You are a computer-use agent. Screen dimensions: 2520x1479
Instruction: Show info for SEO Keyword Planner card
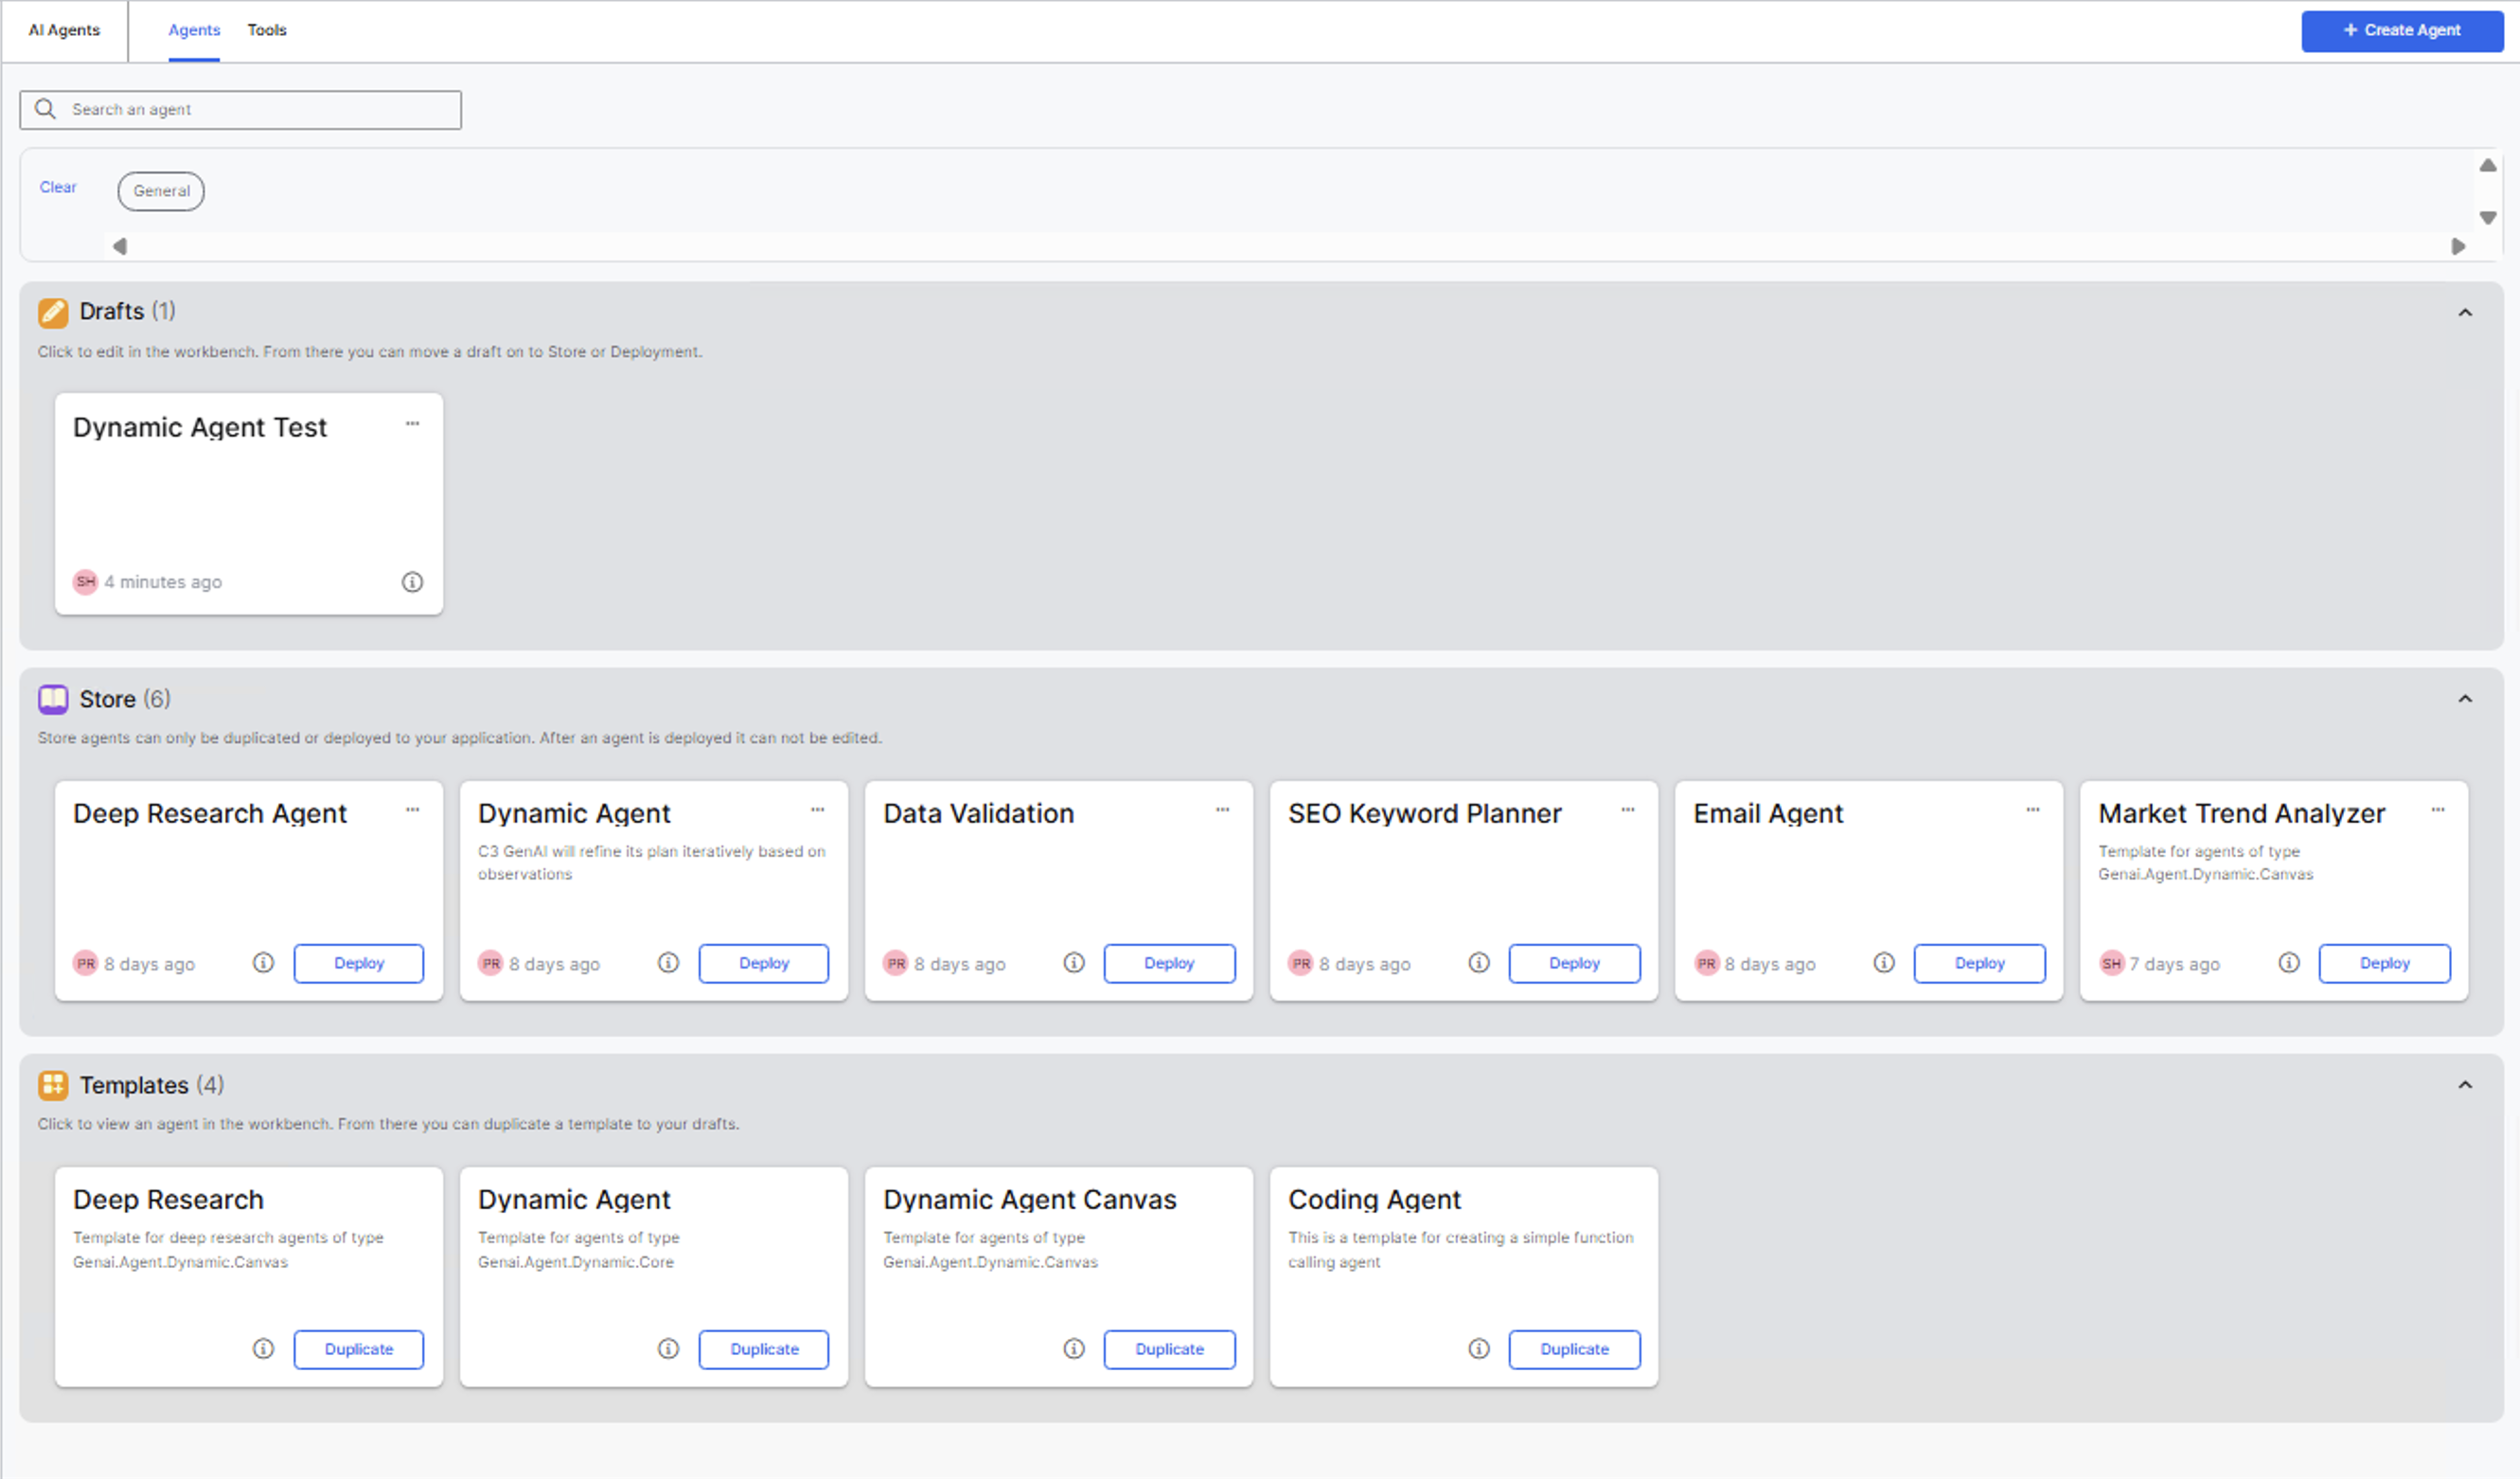click(1478, 963)
